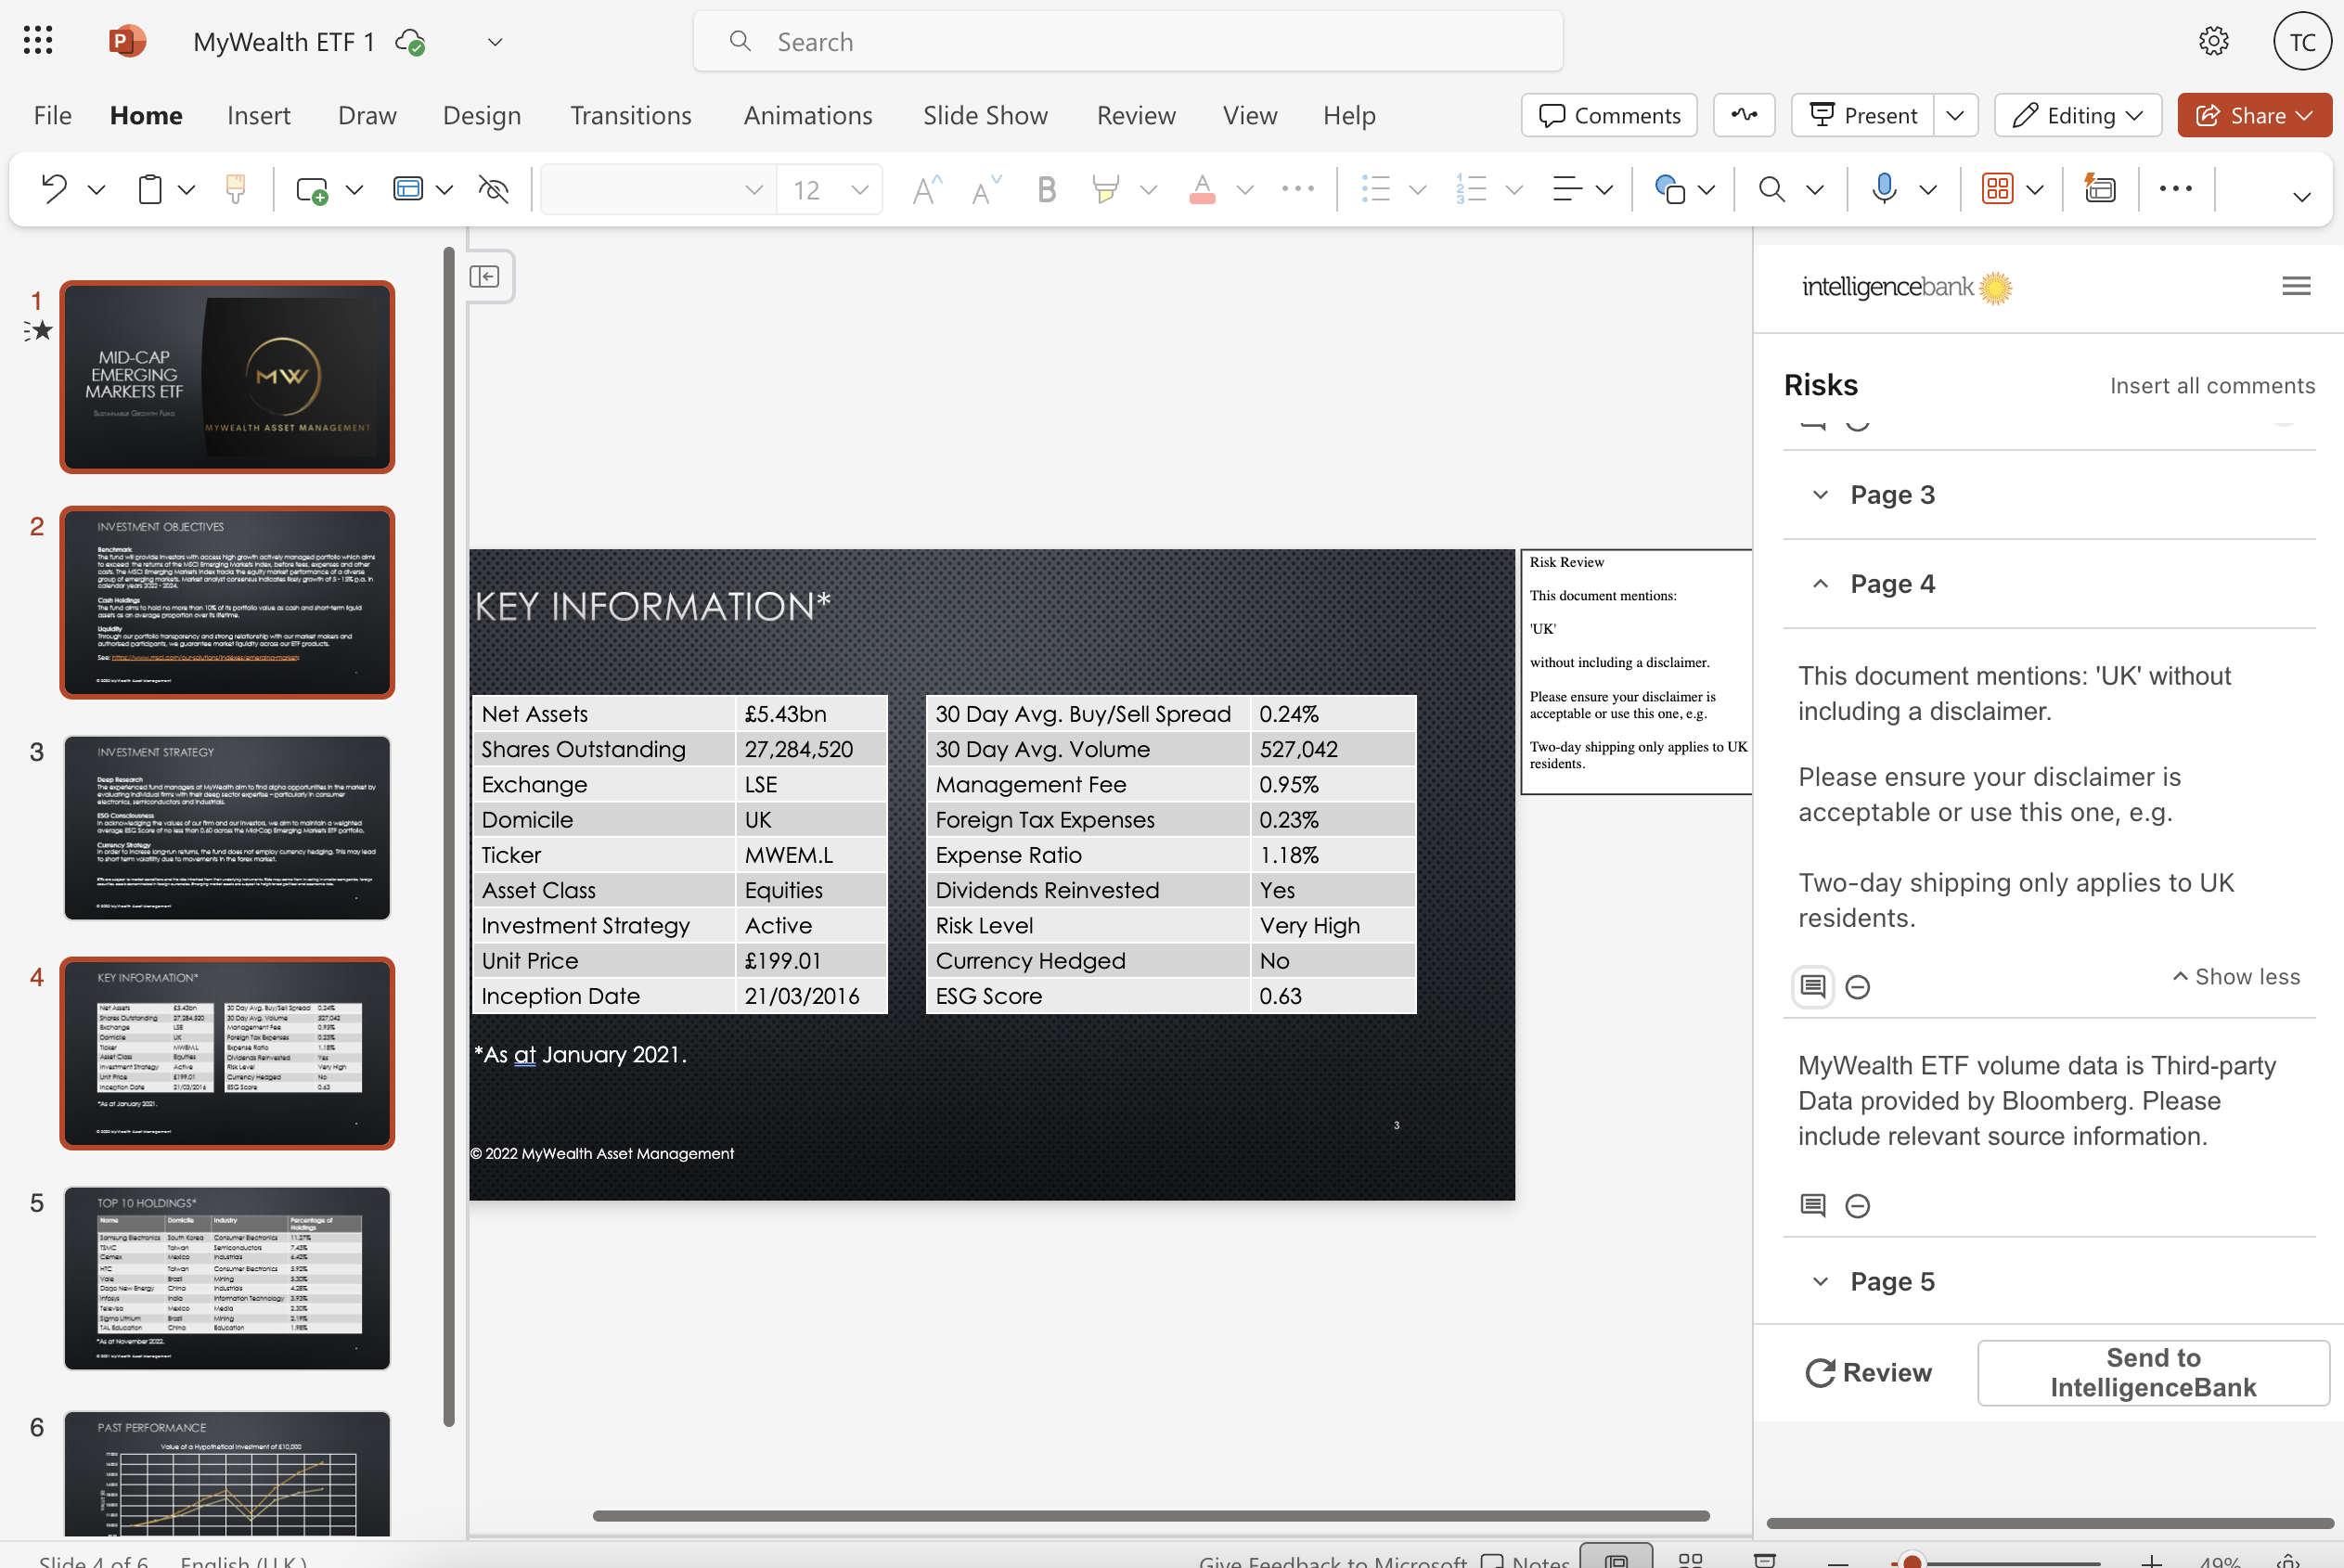Viewport: 2344px width, 1568px height.
Task: Click the Dictate microphone icon
Action: click(x=1884, y=188)
